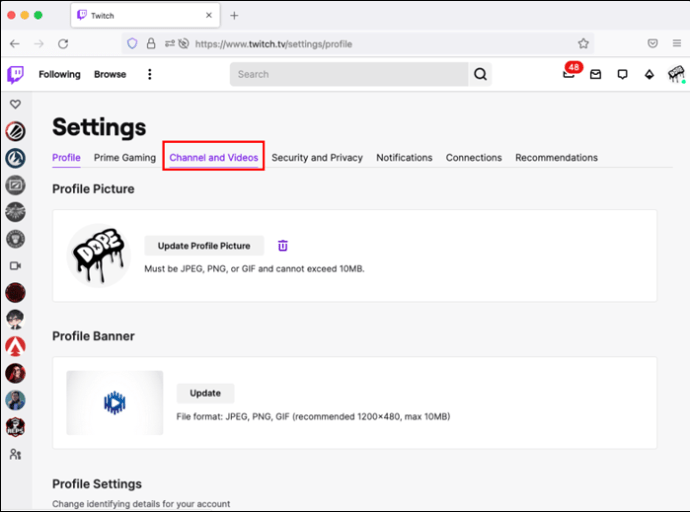Click the site padlock icon
Image resolution: width=690 pixels, height=512 pixels.
click(151, 44)
